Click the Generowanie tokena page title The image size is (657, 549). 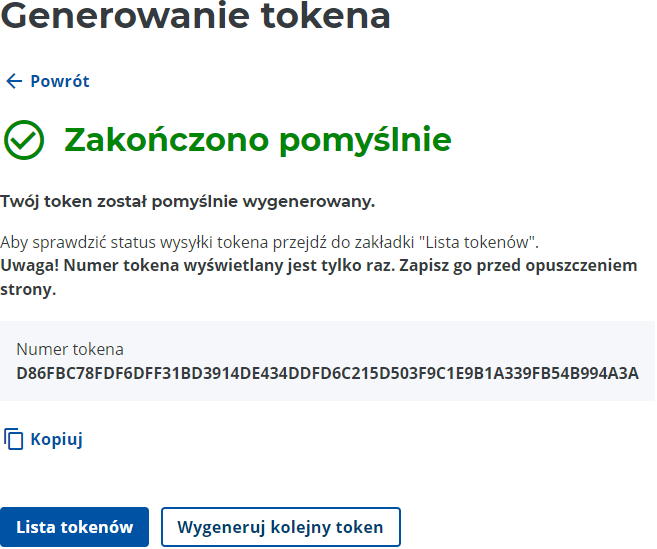point(195,16)
